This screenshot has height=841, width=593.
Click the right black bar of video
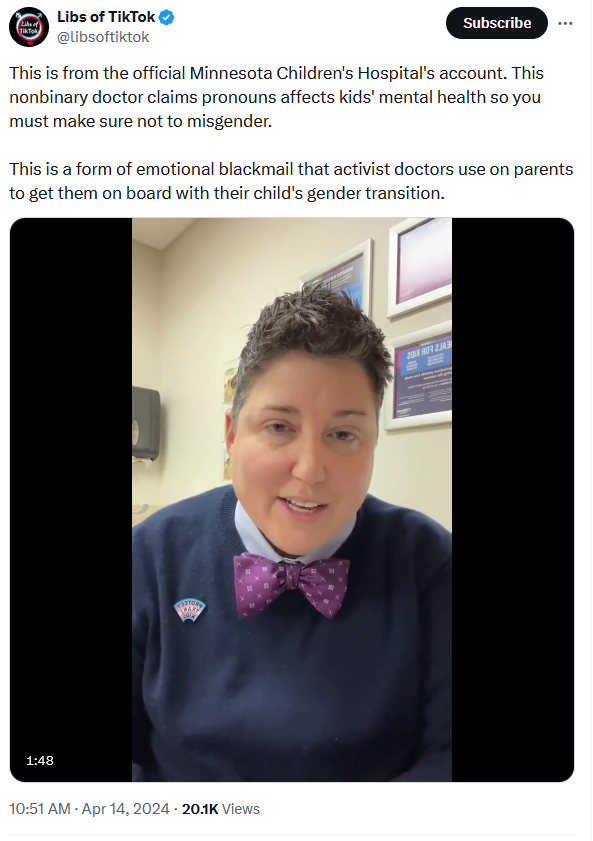(513, 499)
